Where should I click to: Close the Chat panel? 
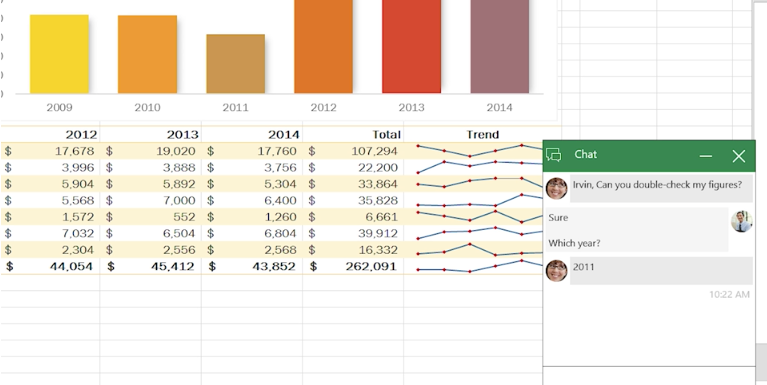[x=739, y=156]
